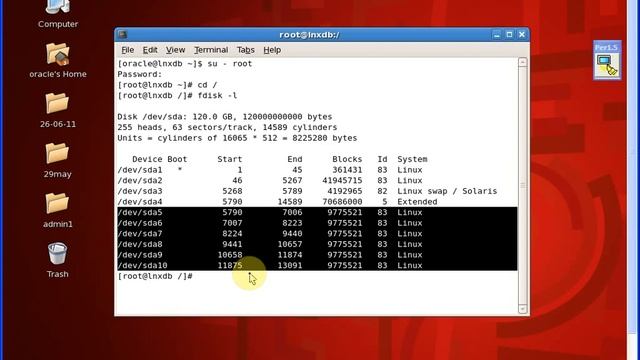Click the /dev/sda2 device name
The width and height of the screenshot is (640, 360).
[140, 180]
